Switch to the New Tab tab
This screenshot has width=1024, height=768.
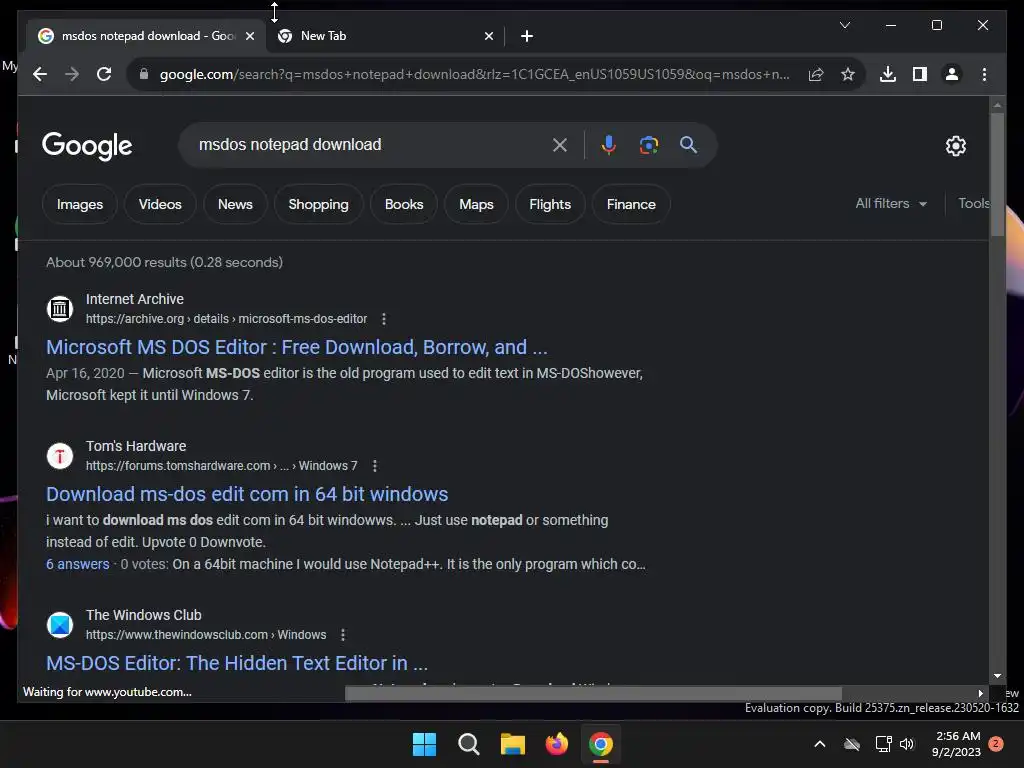(385, 36)
